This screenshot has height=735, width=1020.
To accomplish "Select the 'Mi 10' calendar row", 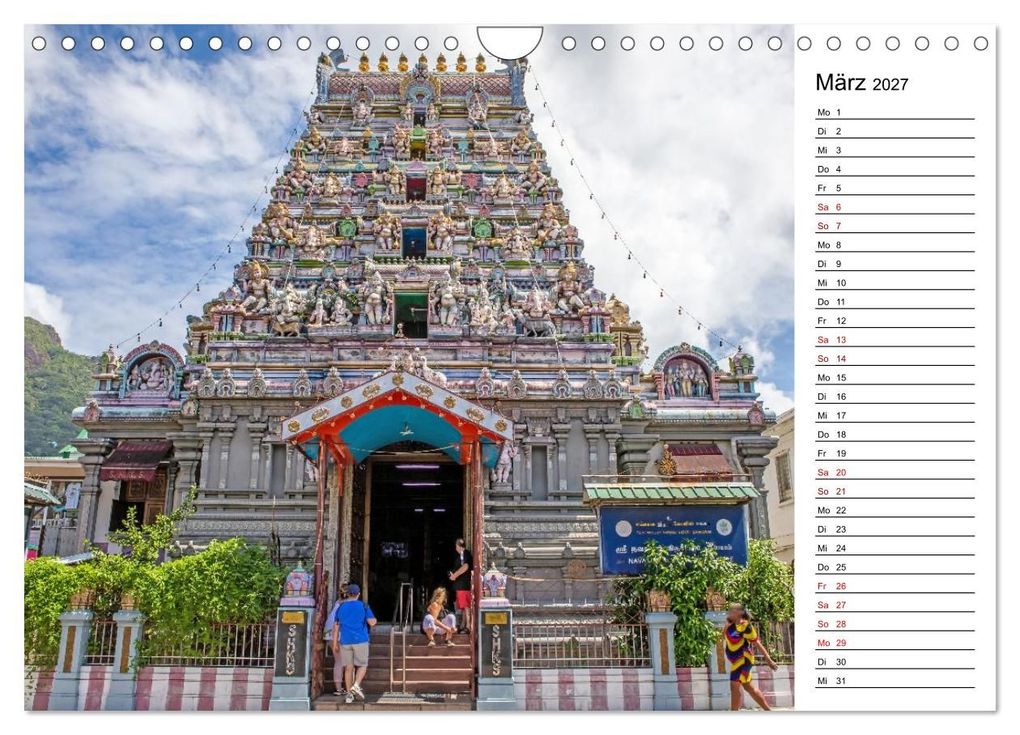I will [895, 282].
